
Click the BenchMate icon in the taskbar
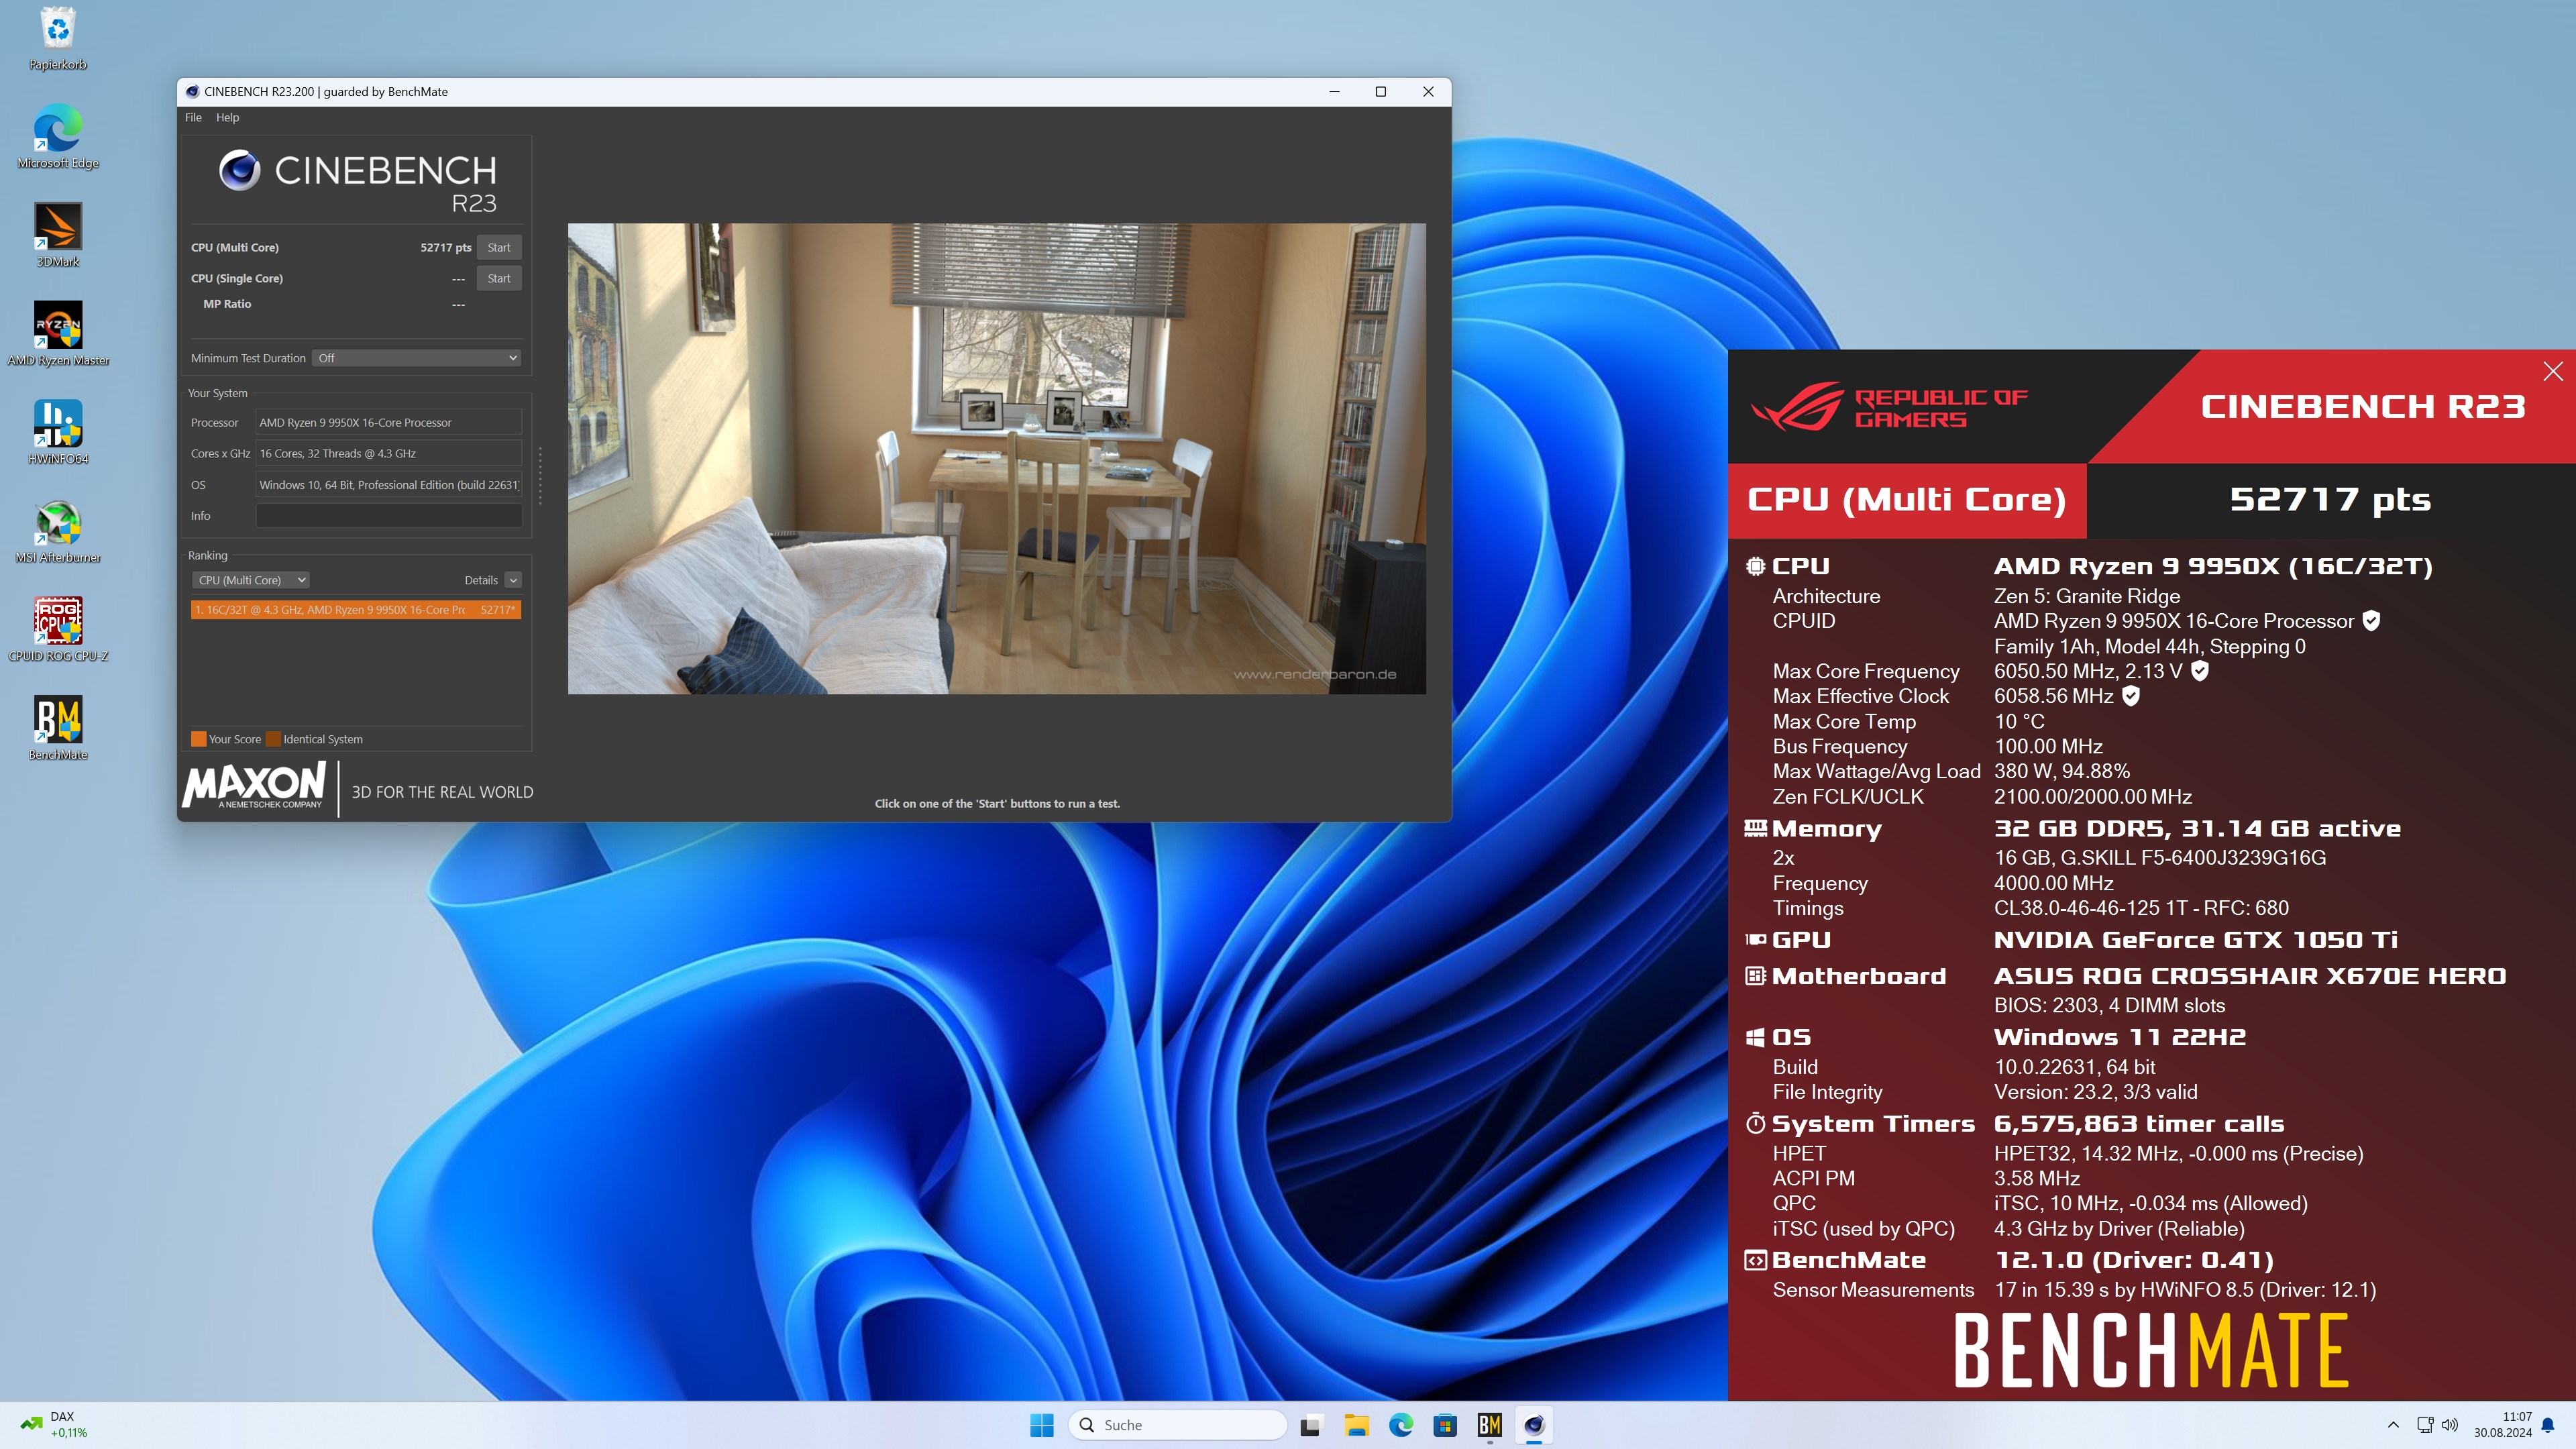coord(1489,1425)
